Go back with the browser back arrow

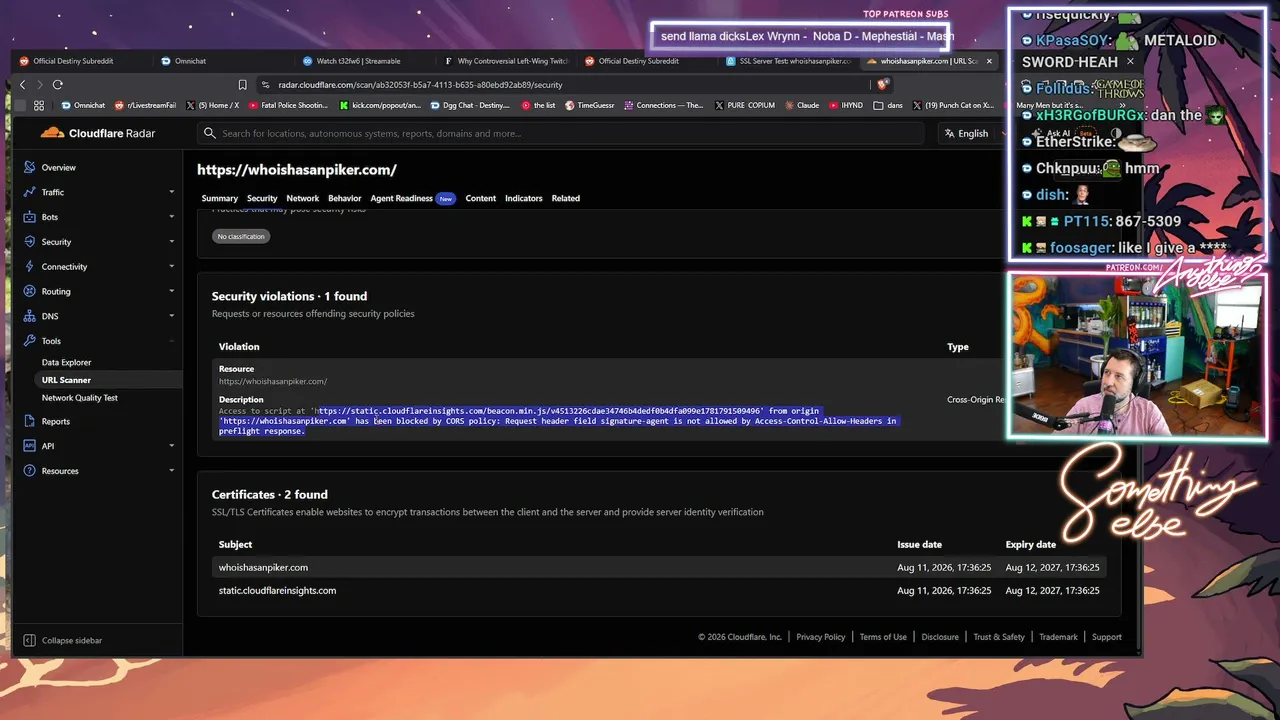23,85
